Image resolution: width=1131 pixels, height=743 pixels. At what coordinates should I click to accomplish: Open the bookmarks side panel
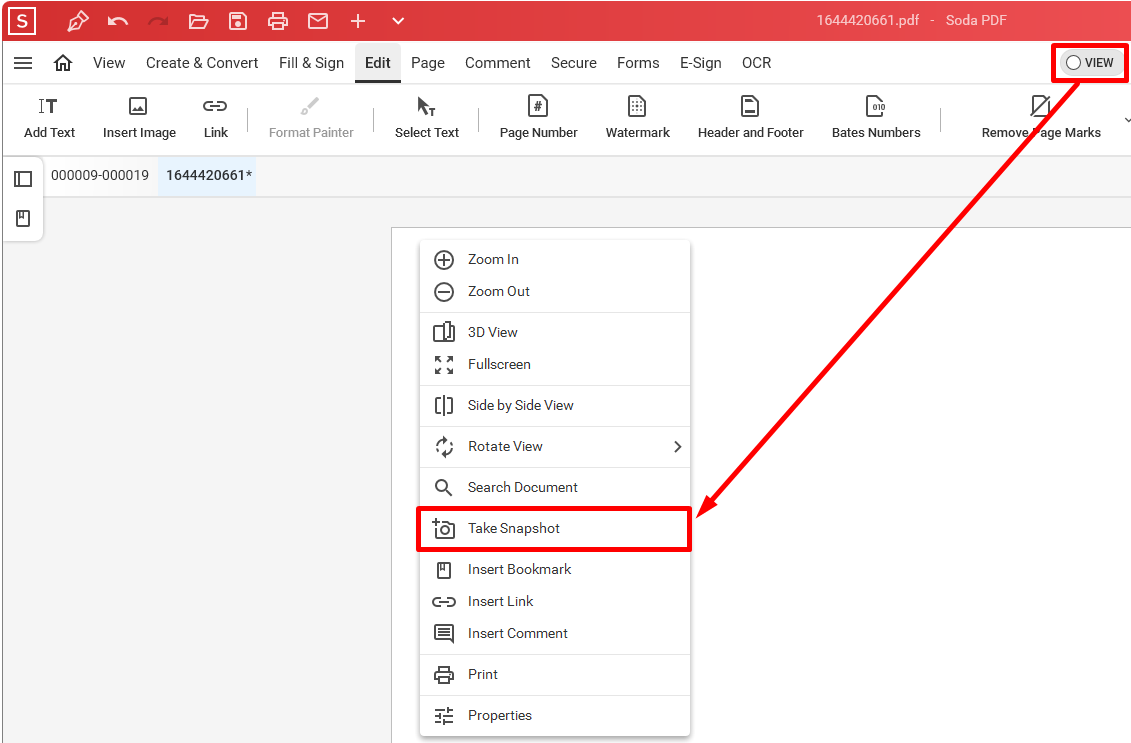pos(23,219)
